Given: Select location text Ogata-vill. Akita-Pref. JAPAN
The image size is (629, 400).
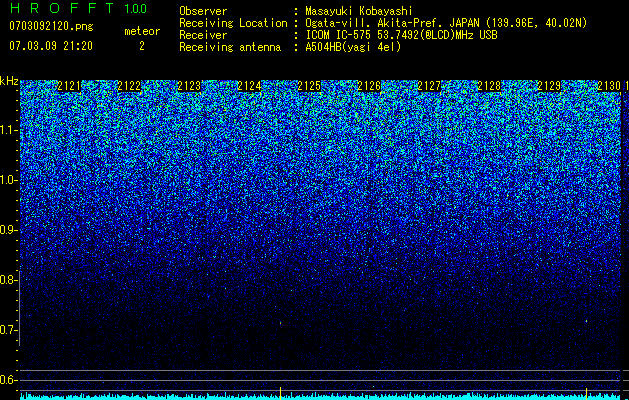Looking at the screenshot, I should [x=392, y=23].
